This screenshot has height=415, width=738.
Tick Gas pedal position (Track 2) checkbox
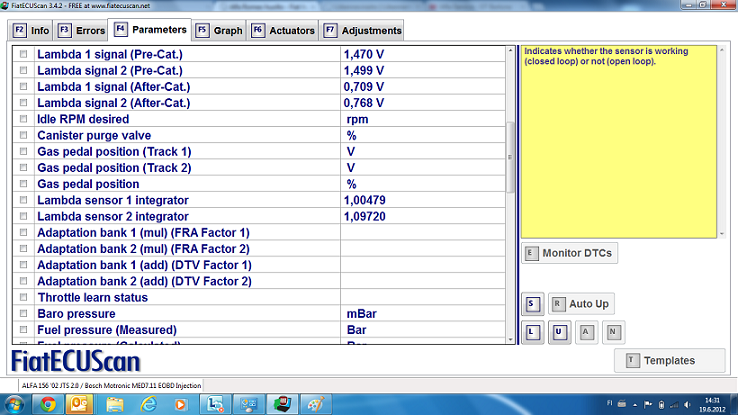tap(24, 168)
